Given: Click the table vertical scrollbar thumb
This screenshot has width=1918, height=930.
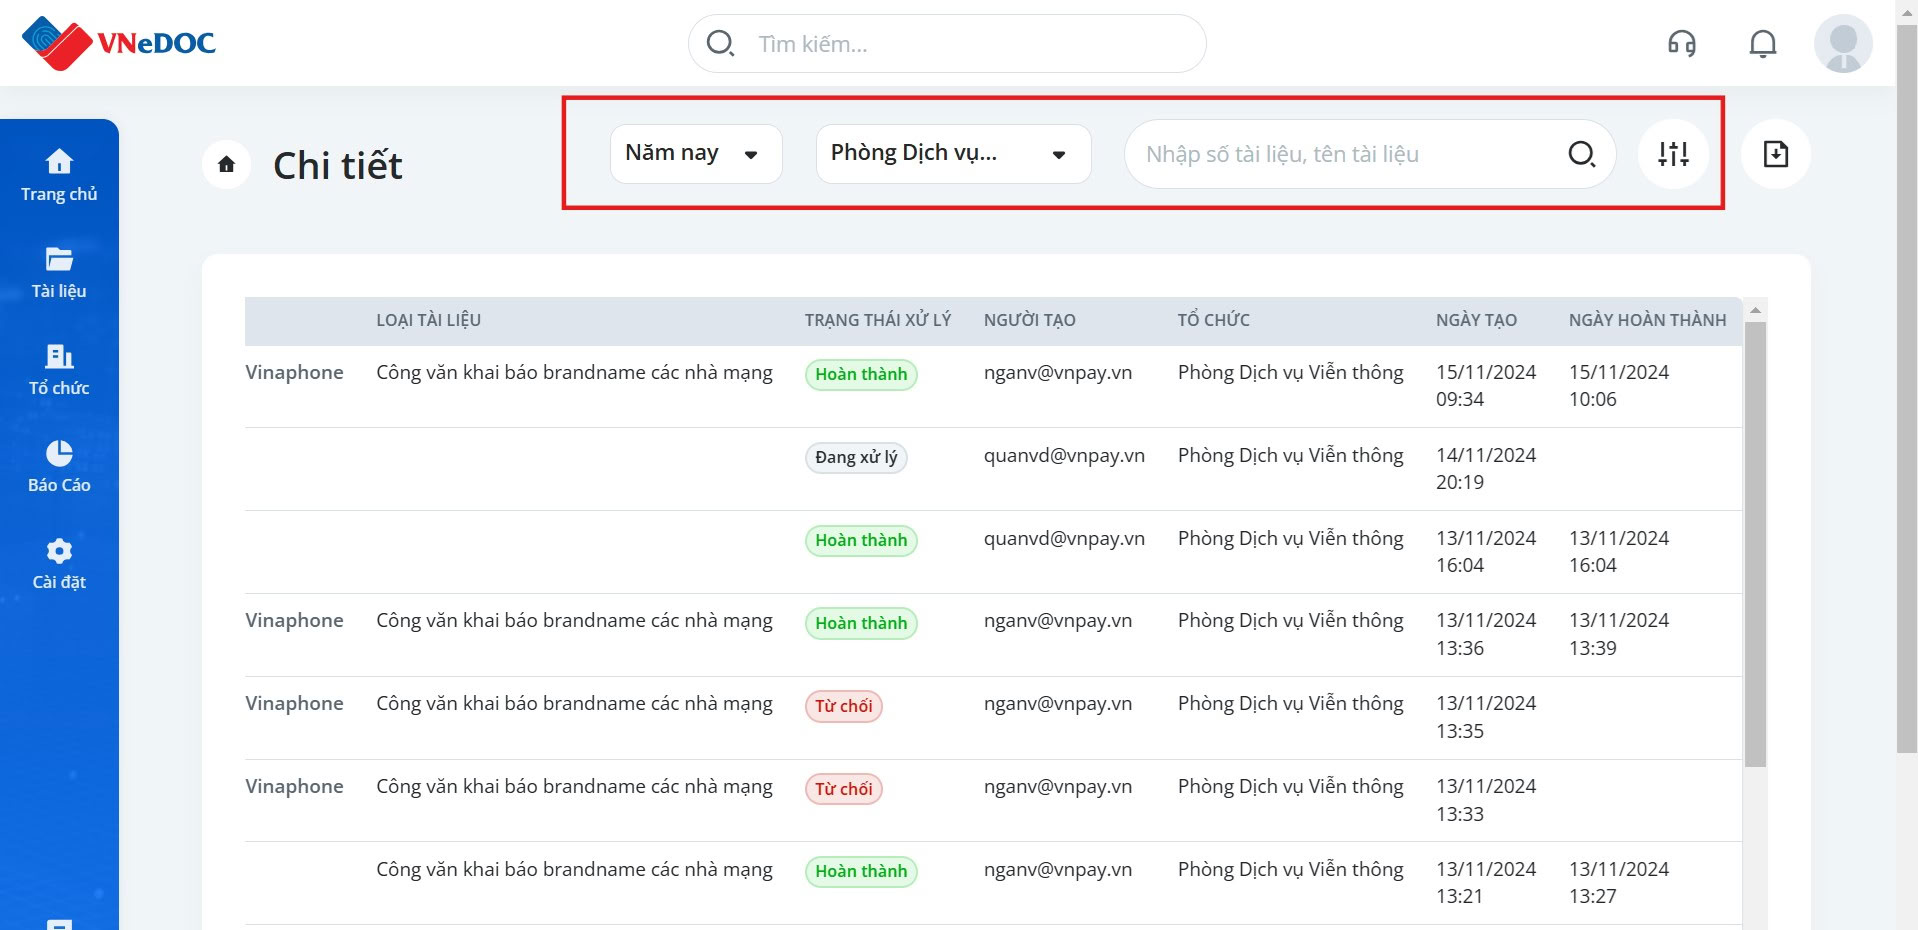Looking at the screenshot, I should coord(1755,544).
